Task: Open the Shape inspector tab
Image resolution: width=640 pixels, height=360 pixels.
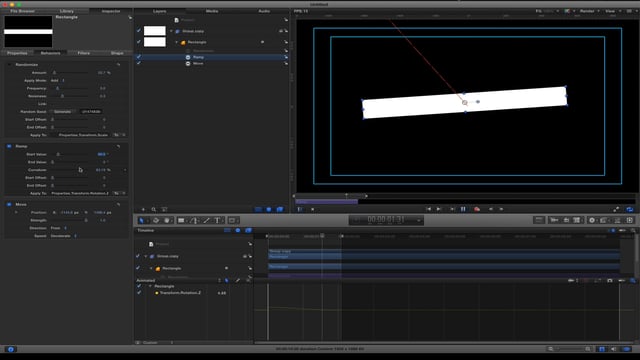Action: (x=117, y=53)
